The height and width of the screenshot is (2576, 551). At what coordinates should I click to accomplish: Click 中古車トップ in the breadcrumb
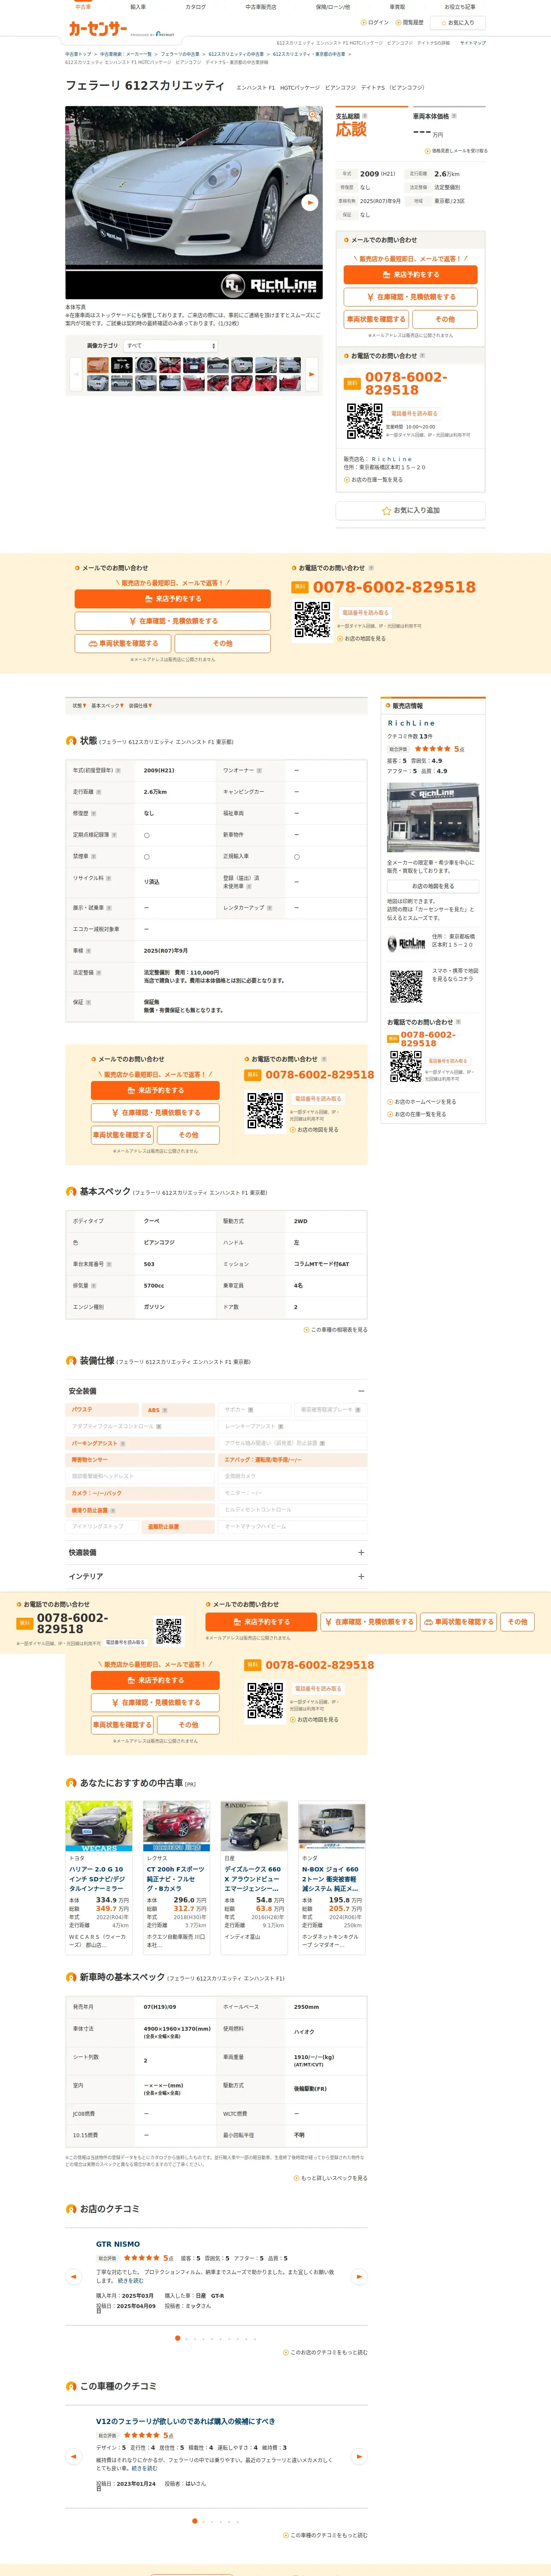tap(79, 54)
